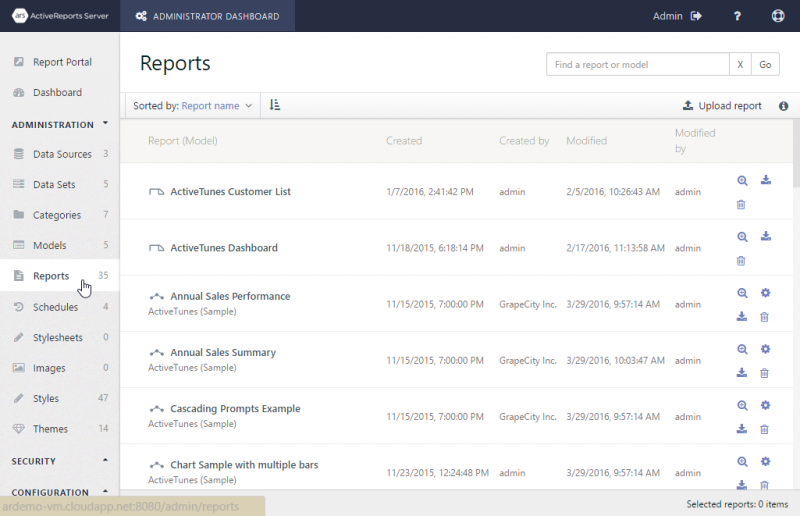800x516 pixels.
Task: Click the Admin user link
Action: [x=667, y=16]
